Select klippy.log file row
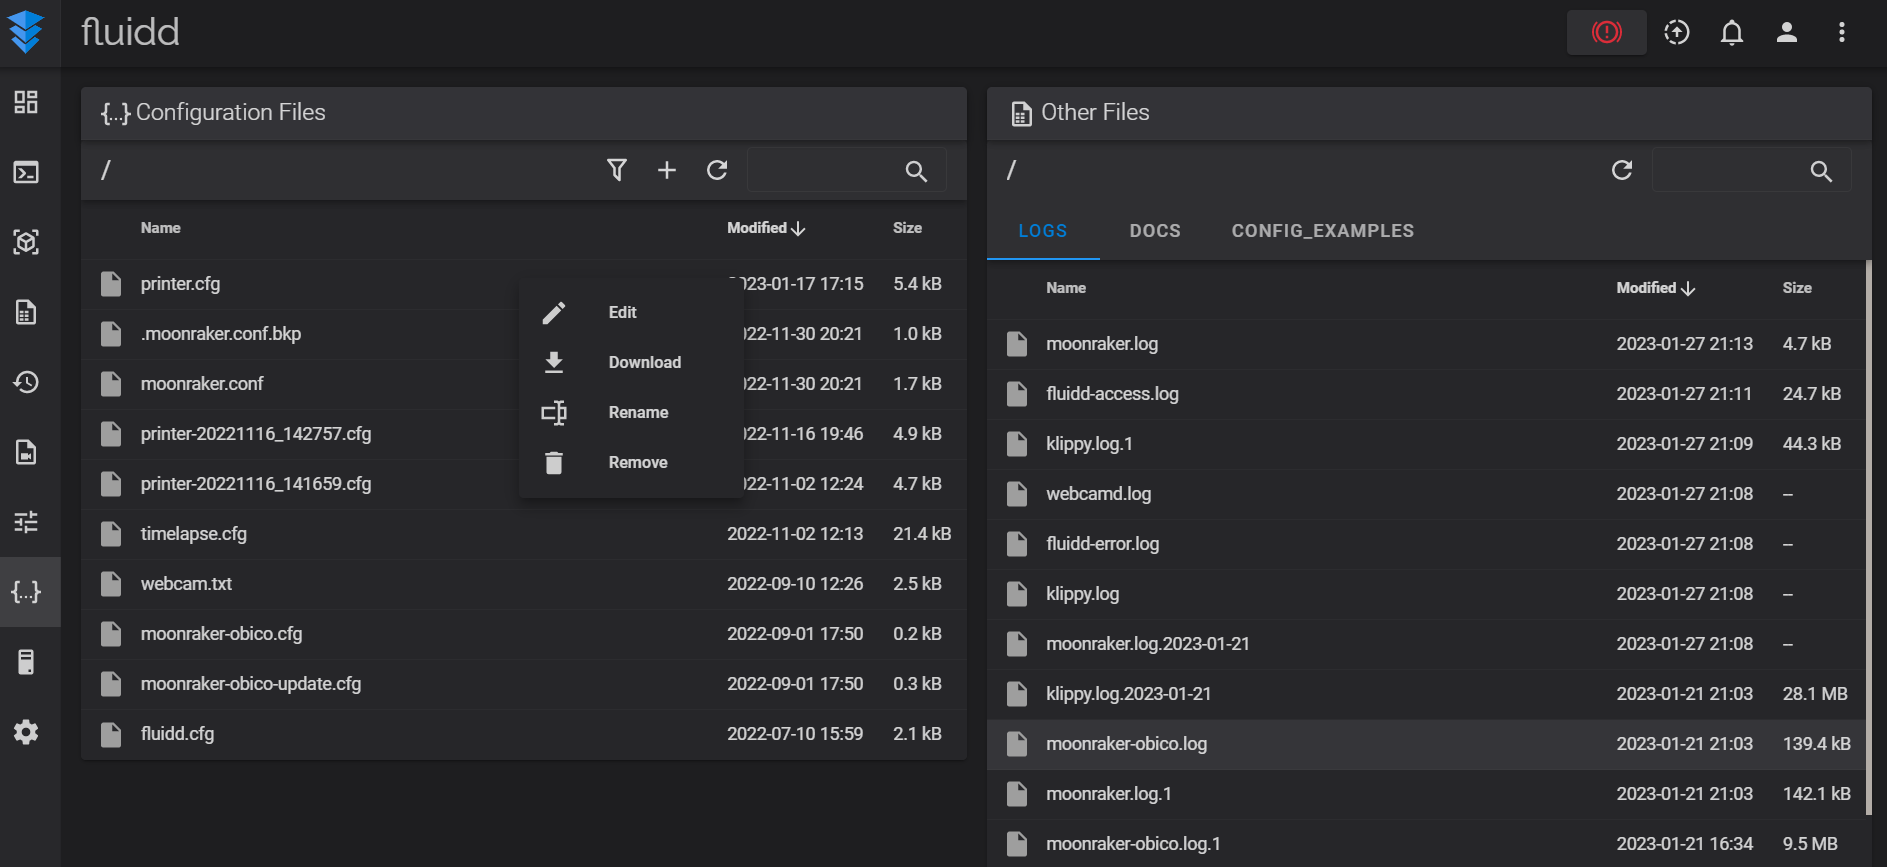Screen dimensions: 1887x867 (x=1426, y=594)
